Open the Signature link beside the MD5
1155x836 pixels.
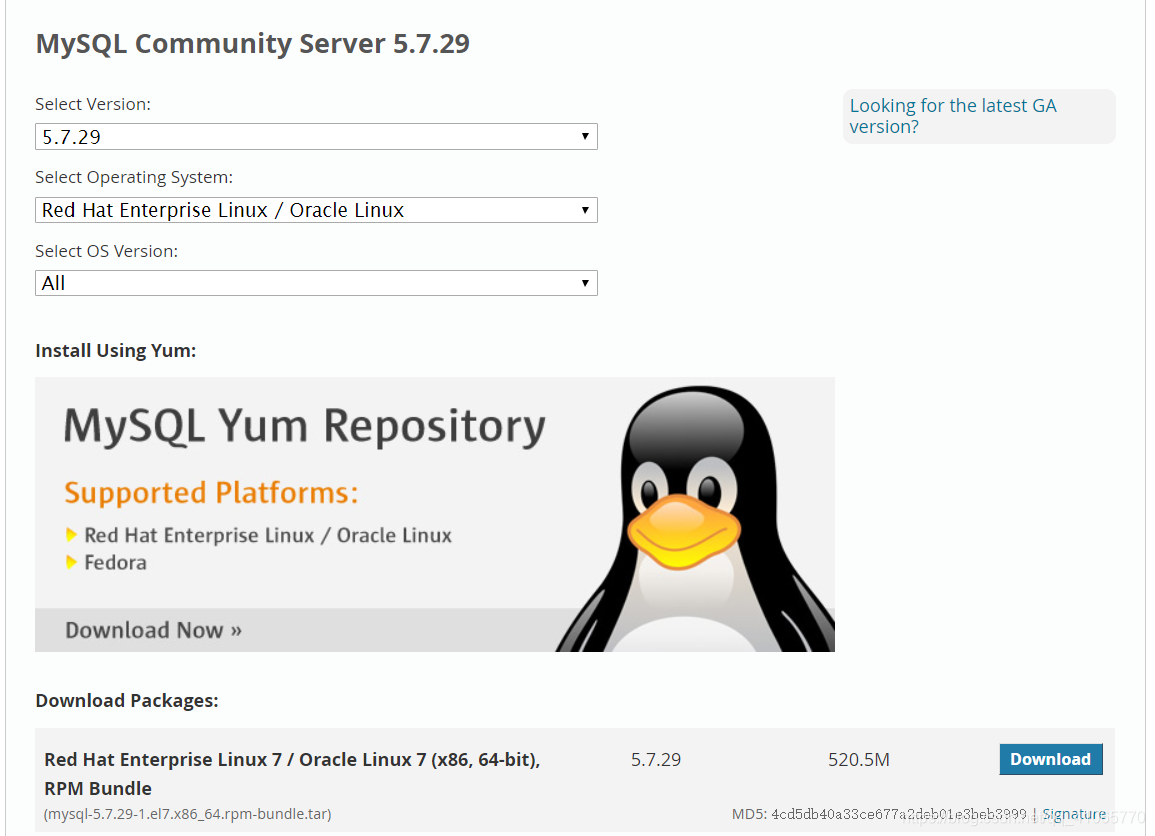tap(1074, 814)
